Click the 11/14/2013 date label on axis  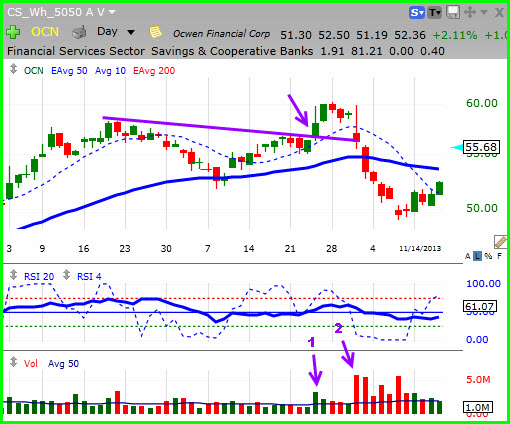(420, 248)
